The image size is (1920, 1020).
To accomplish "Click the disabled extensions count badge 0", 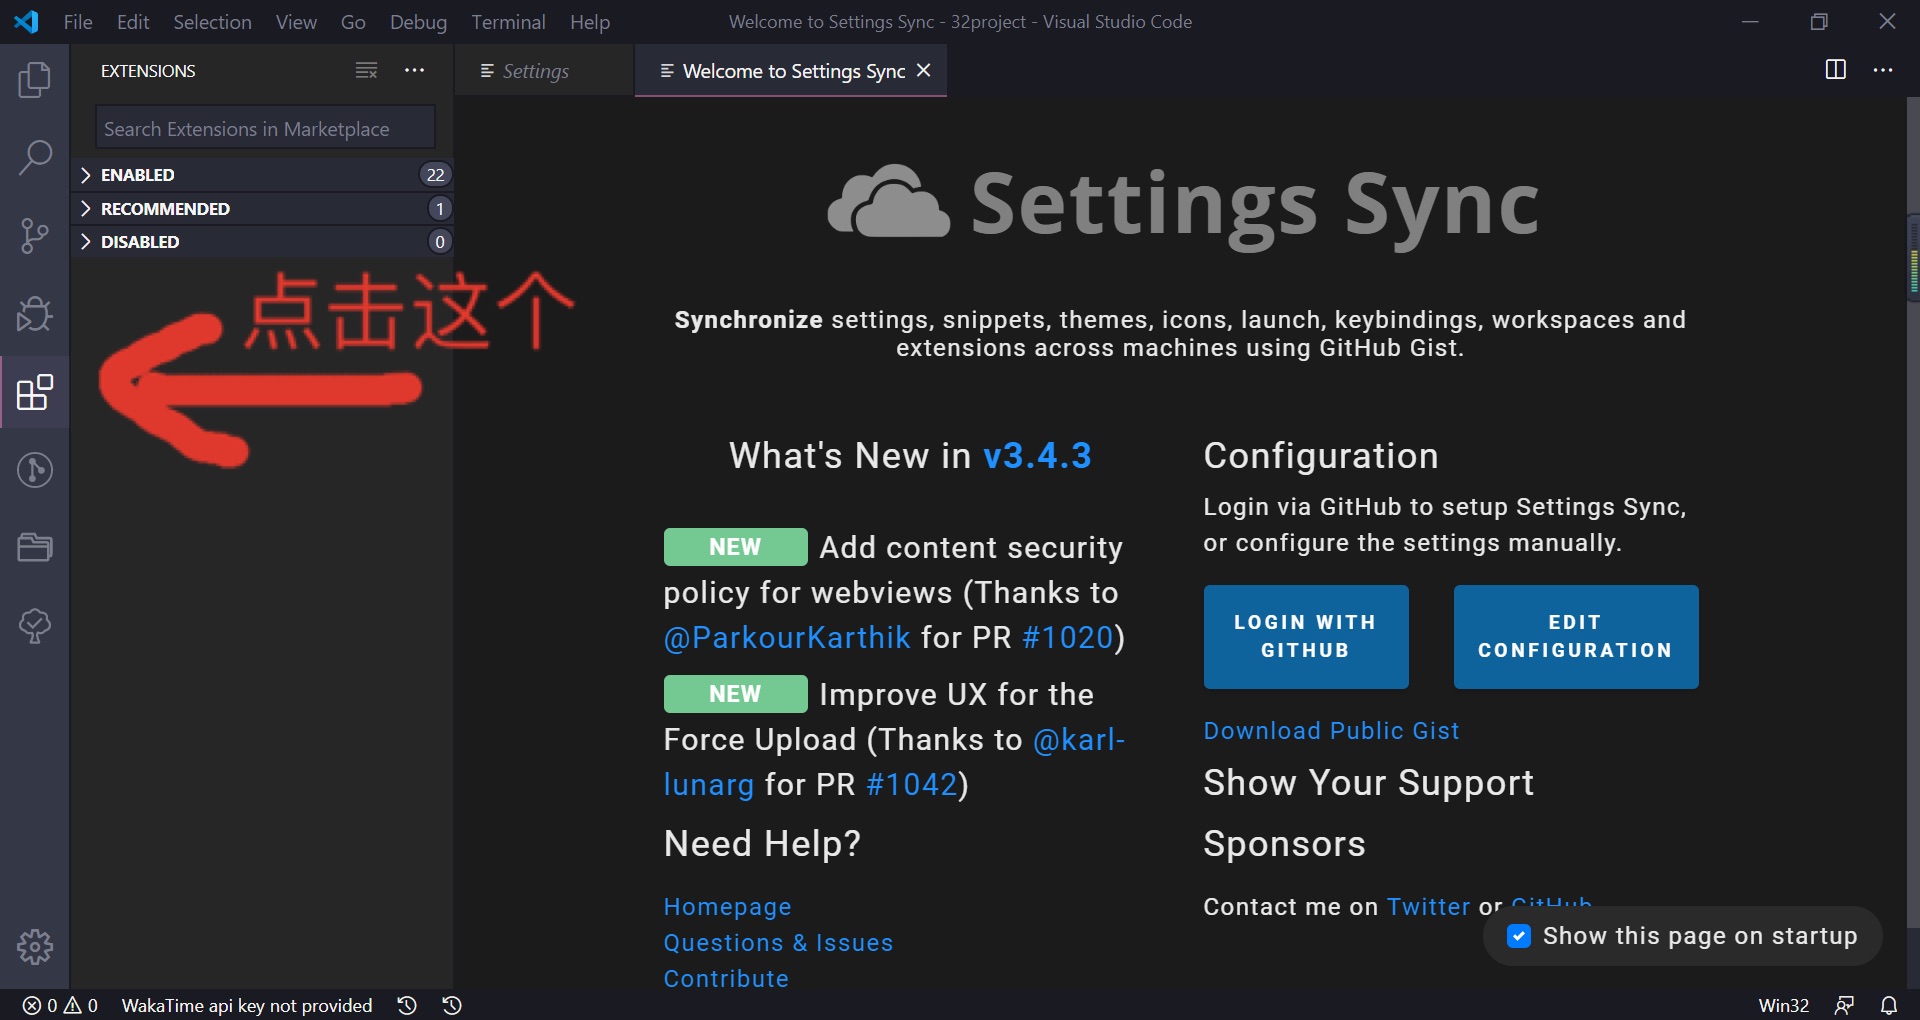I will [x=439, y=241].
